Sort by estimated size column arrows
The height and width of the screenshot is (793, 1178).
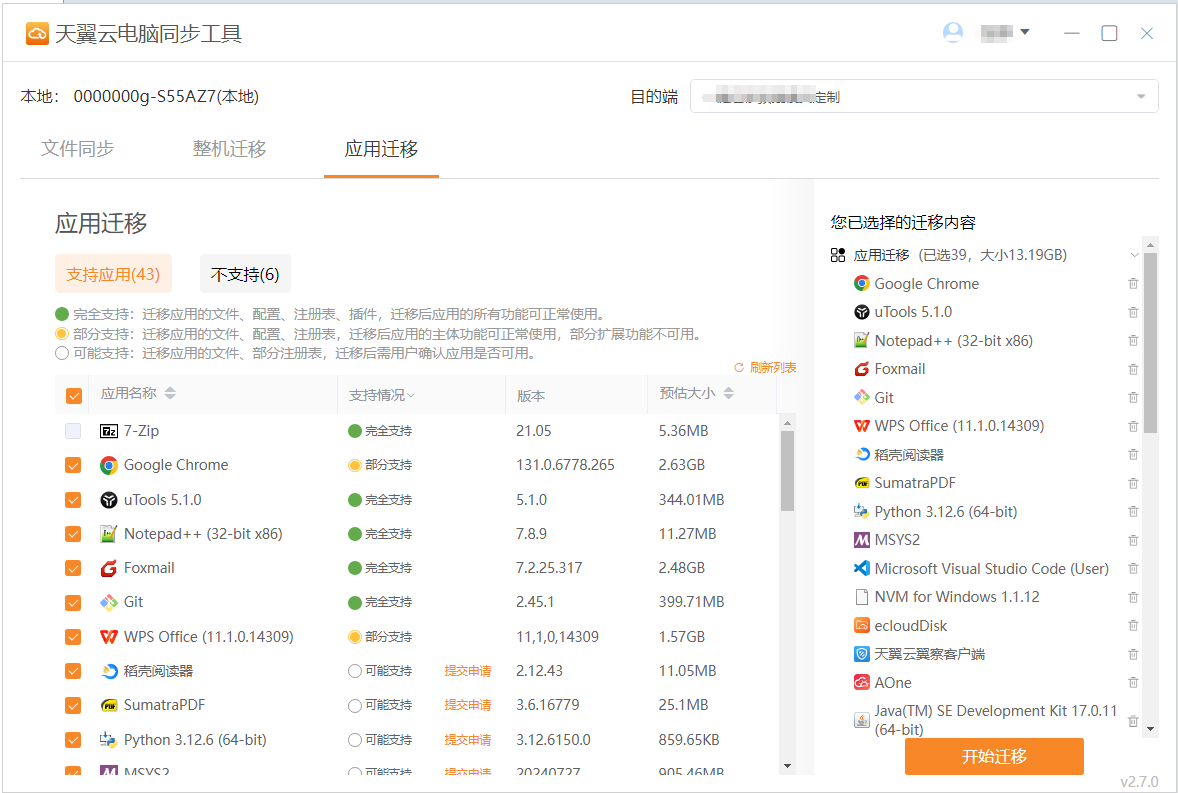click(728, 394)
